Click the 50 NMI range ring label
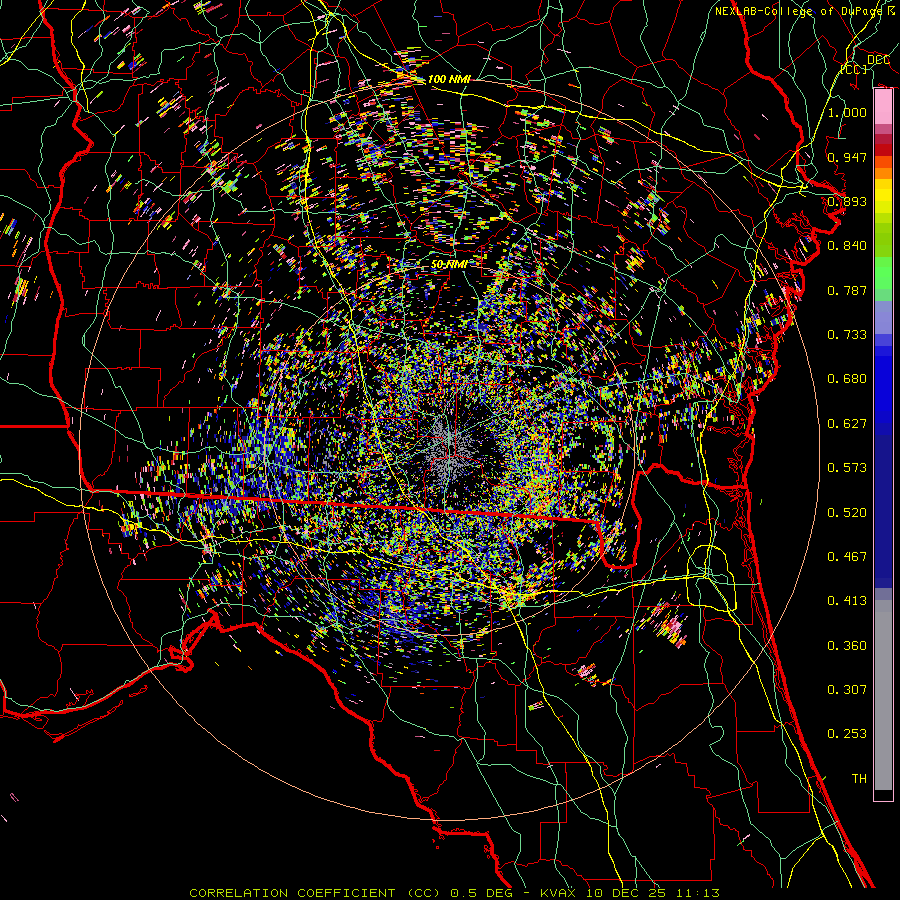The image size is (900, 900). coord(449,265)
